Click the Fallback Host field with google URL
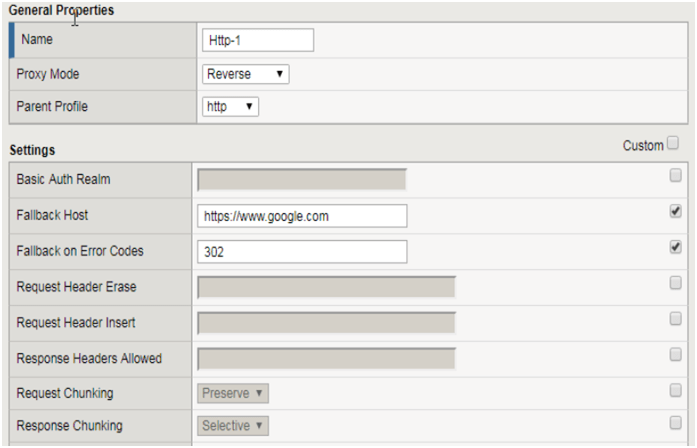 pos(302,216)
